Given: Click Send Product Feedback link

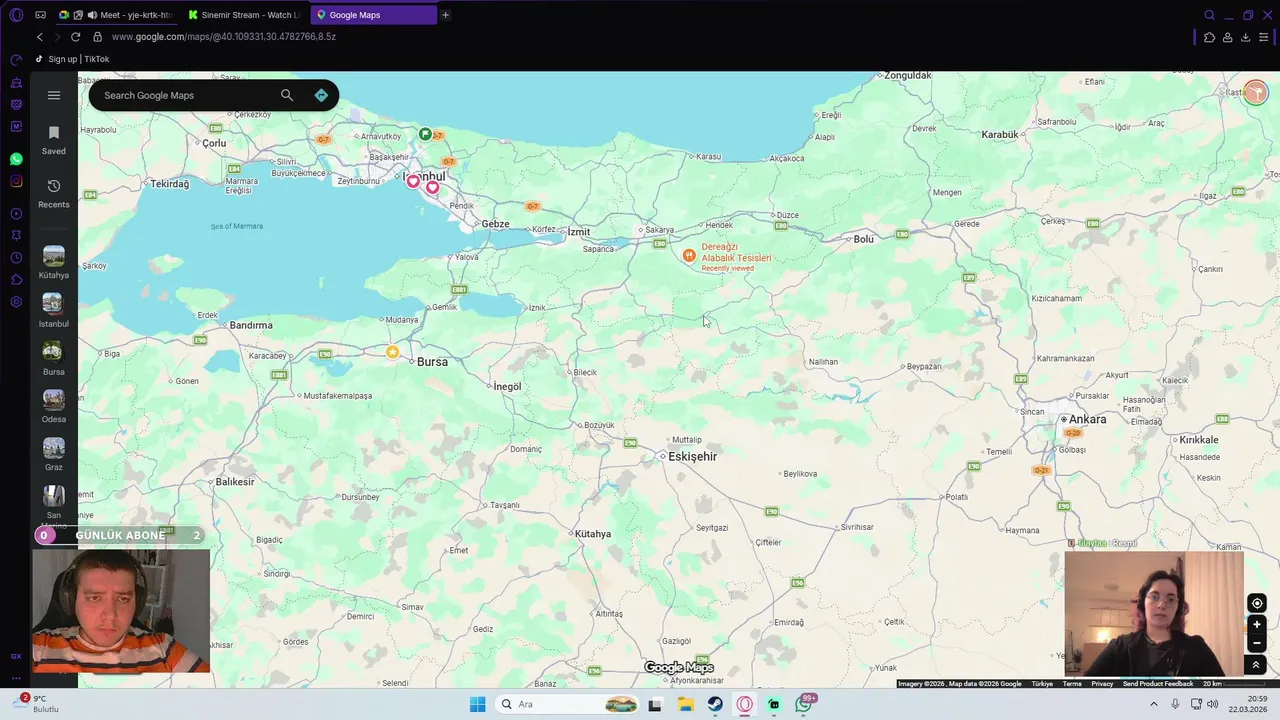Looking at the screenshot, I should click(1158, 684).
